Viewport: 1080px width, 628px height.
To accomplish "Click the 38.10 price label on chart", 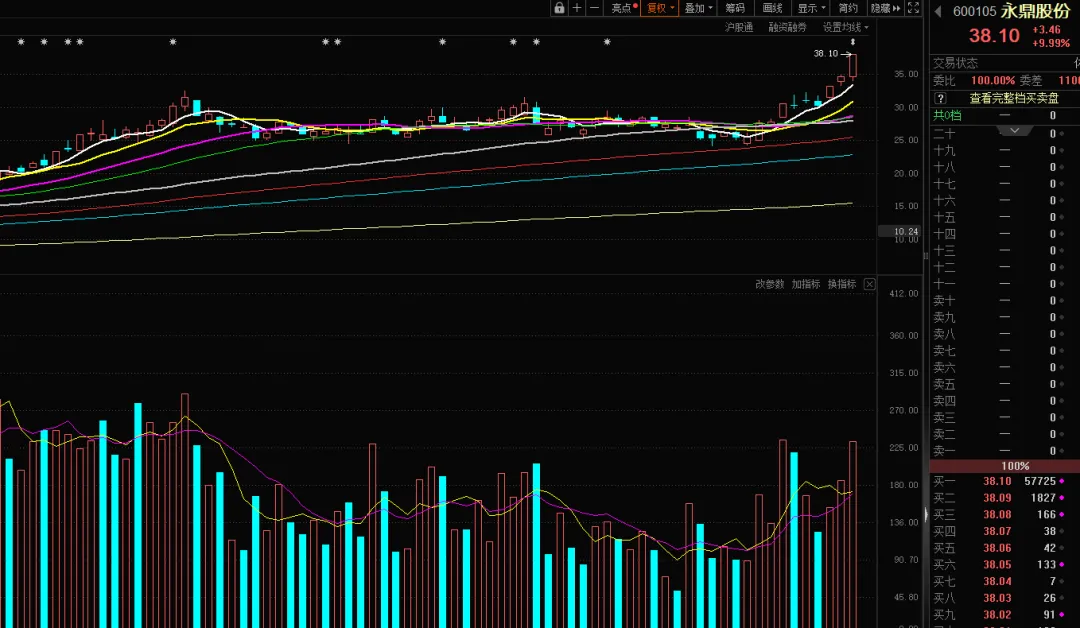I will (825, 53).
